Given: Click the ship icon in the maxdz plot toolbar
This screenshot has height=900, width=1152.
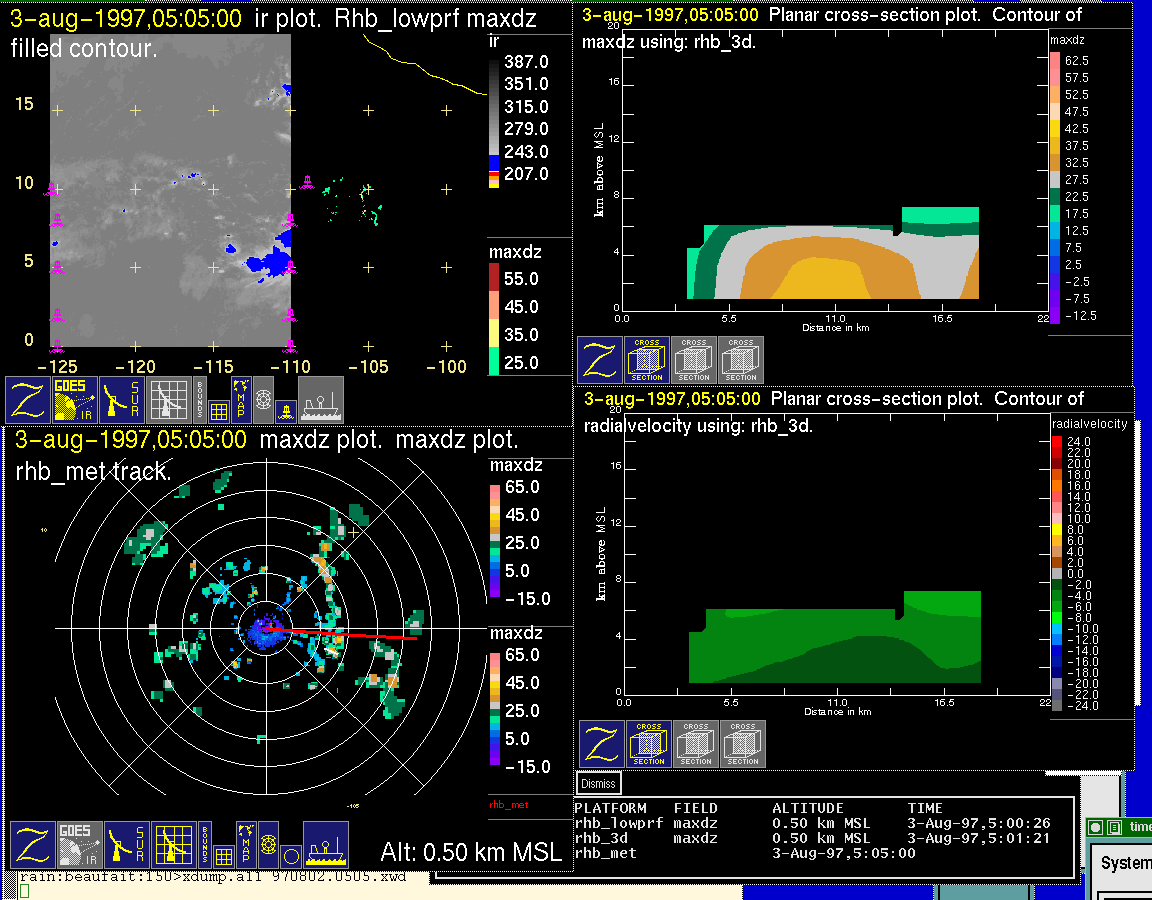Looking at the screenshot, I should click(326, 845).
